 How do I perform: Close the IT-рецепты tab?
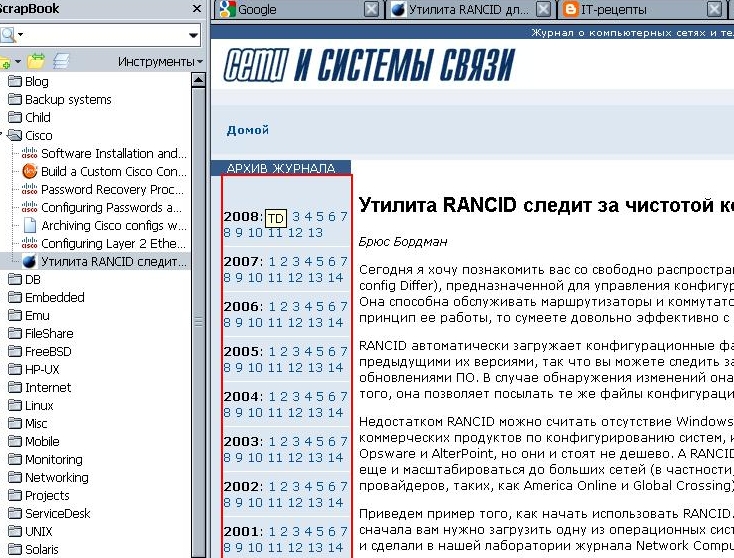pyautogui.click(x=714, y=9)
